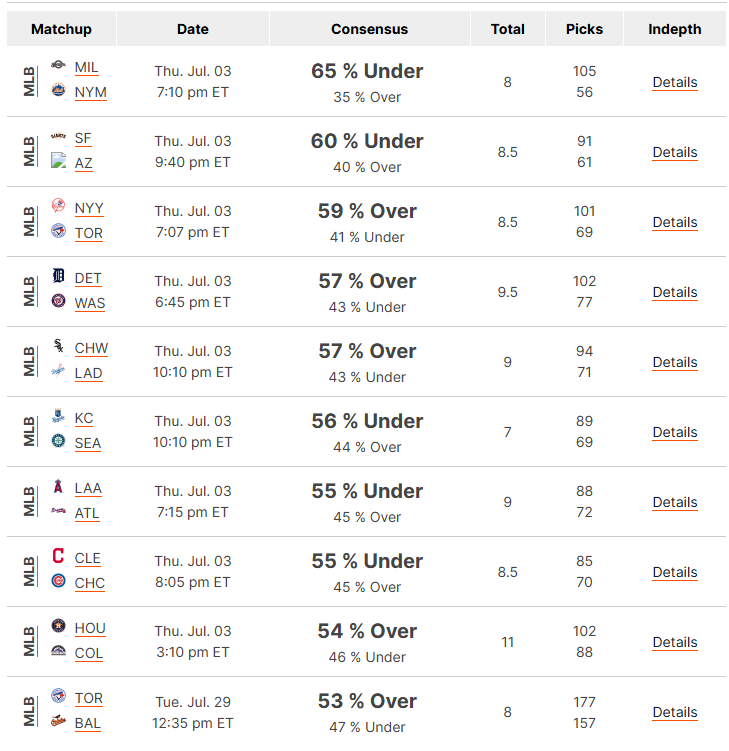The image size is (729, 751).
Task: Click the broken Arizona team logo image
Action: coord(58,160)
